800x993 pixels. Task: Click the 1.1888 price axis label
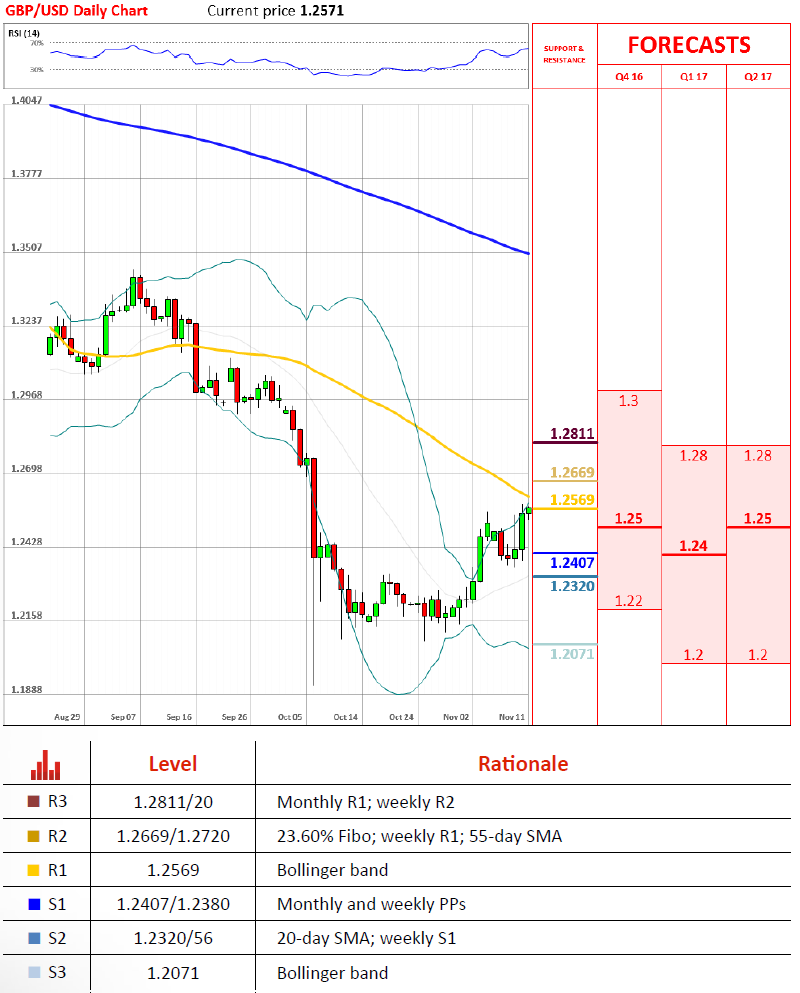(27, 690)
